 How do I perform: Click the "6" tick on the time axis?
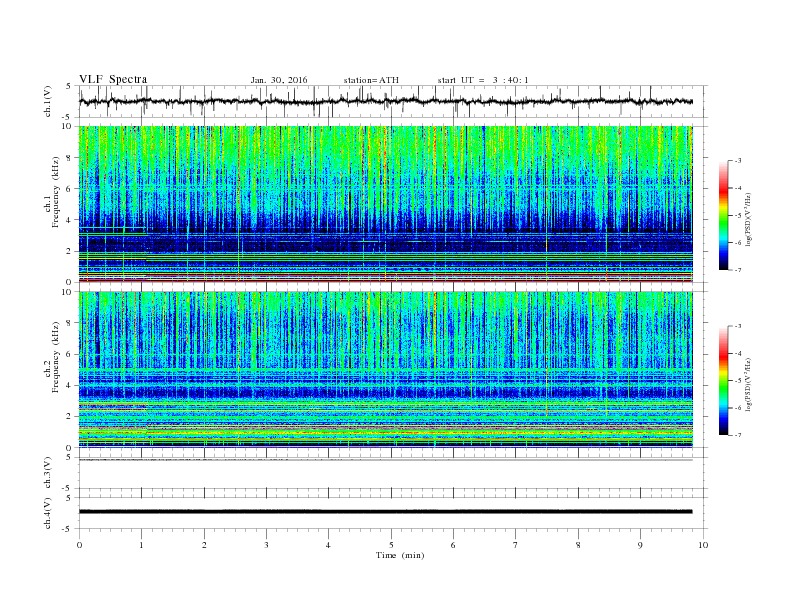[x=453, y=545]
